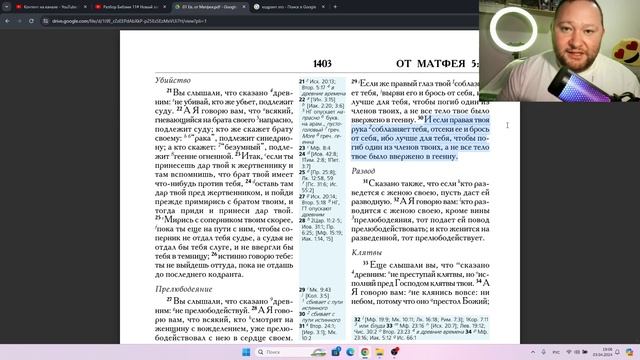Show hidden system tray icons chevron

(x=533, y=352)
